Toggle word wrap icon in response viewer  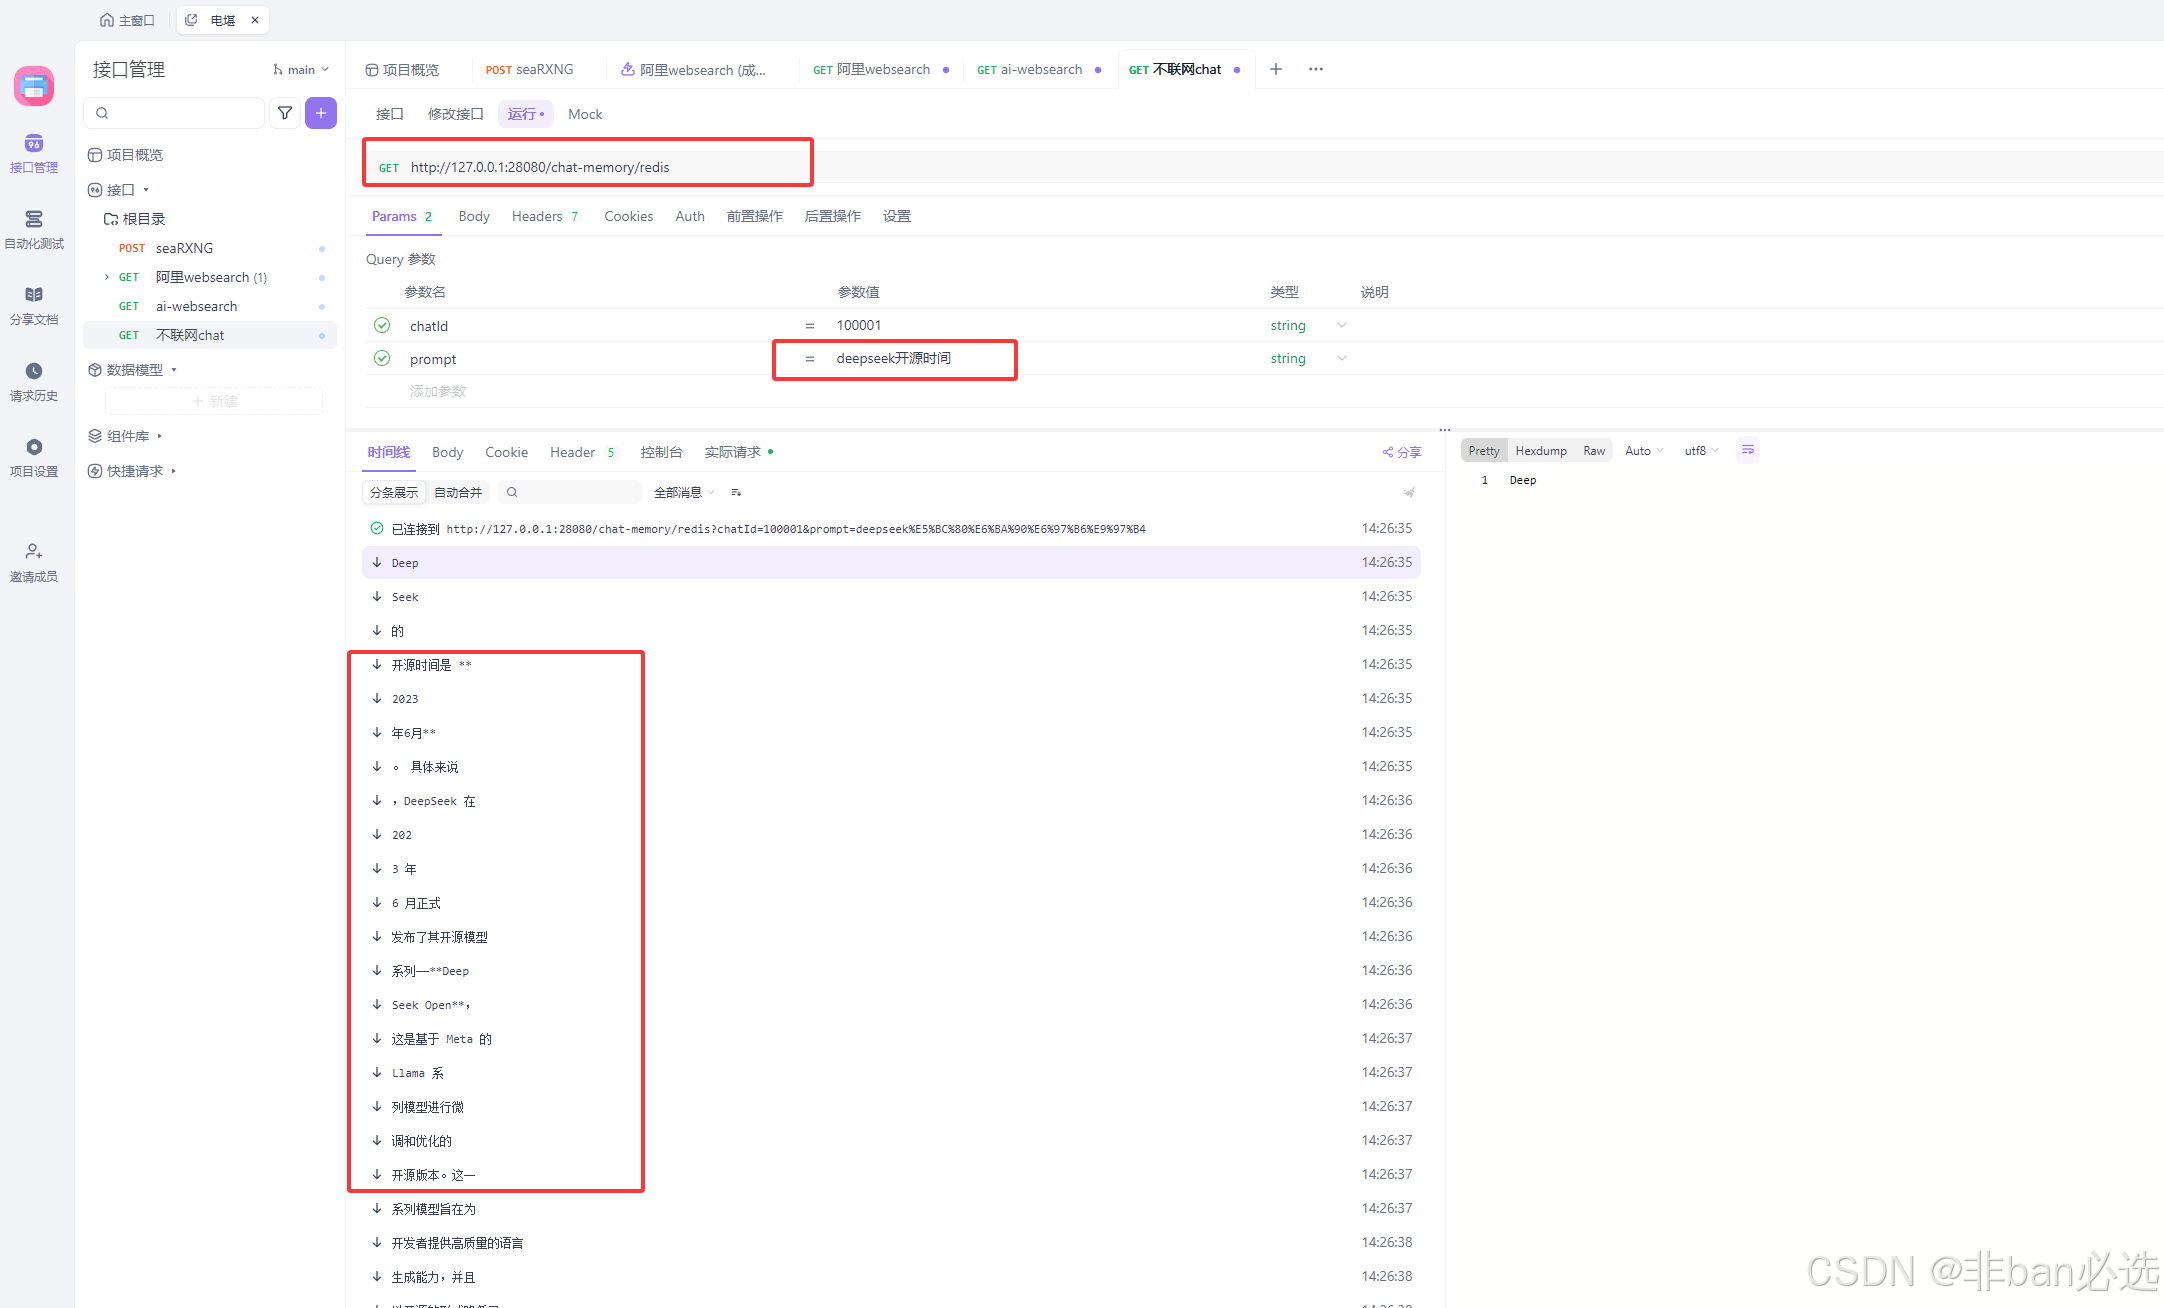[1747, 450]
